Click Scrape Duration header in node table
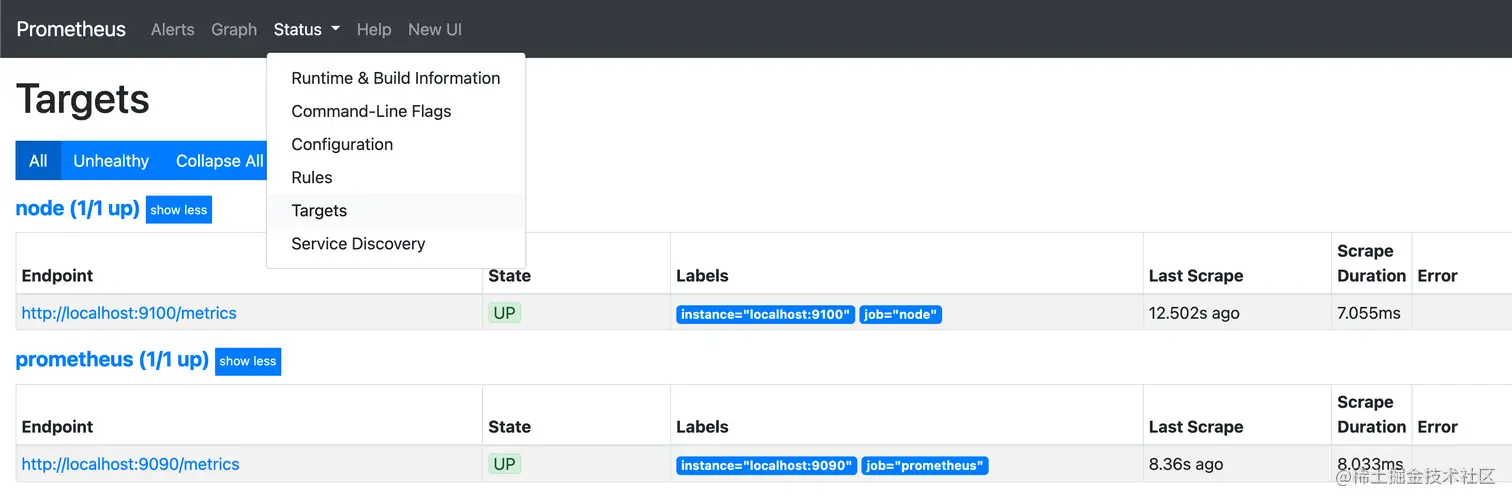This screenshot has width=1512, height=503. click(x=1371, y=263)
